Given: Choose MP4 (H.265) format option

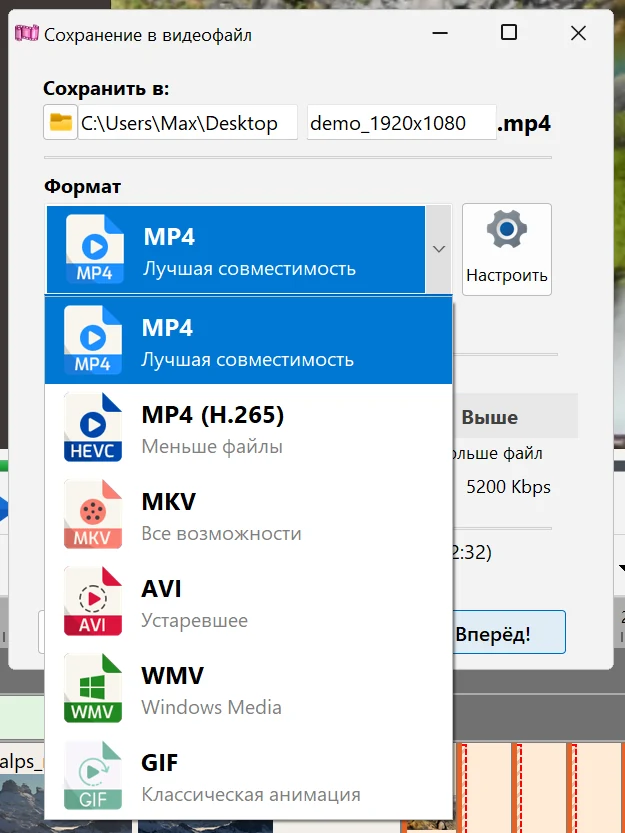Looking at the screenshot, I should pyautogui.click(x=248, y=427).
